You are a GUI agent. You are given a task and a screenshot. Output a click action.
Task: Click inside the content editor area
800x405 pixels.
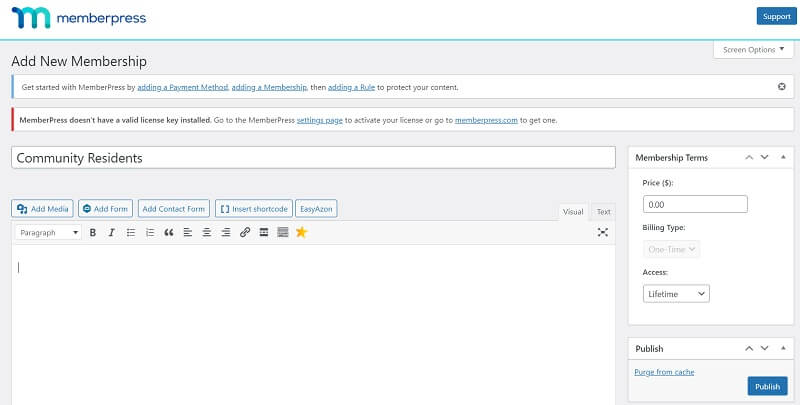pyautogui.click(x=313, y=324)
